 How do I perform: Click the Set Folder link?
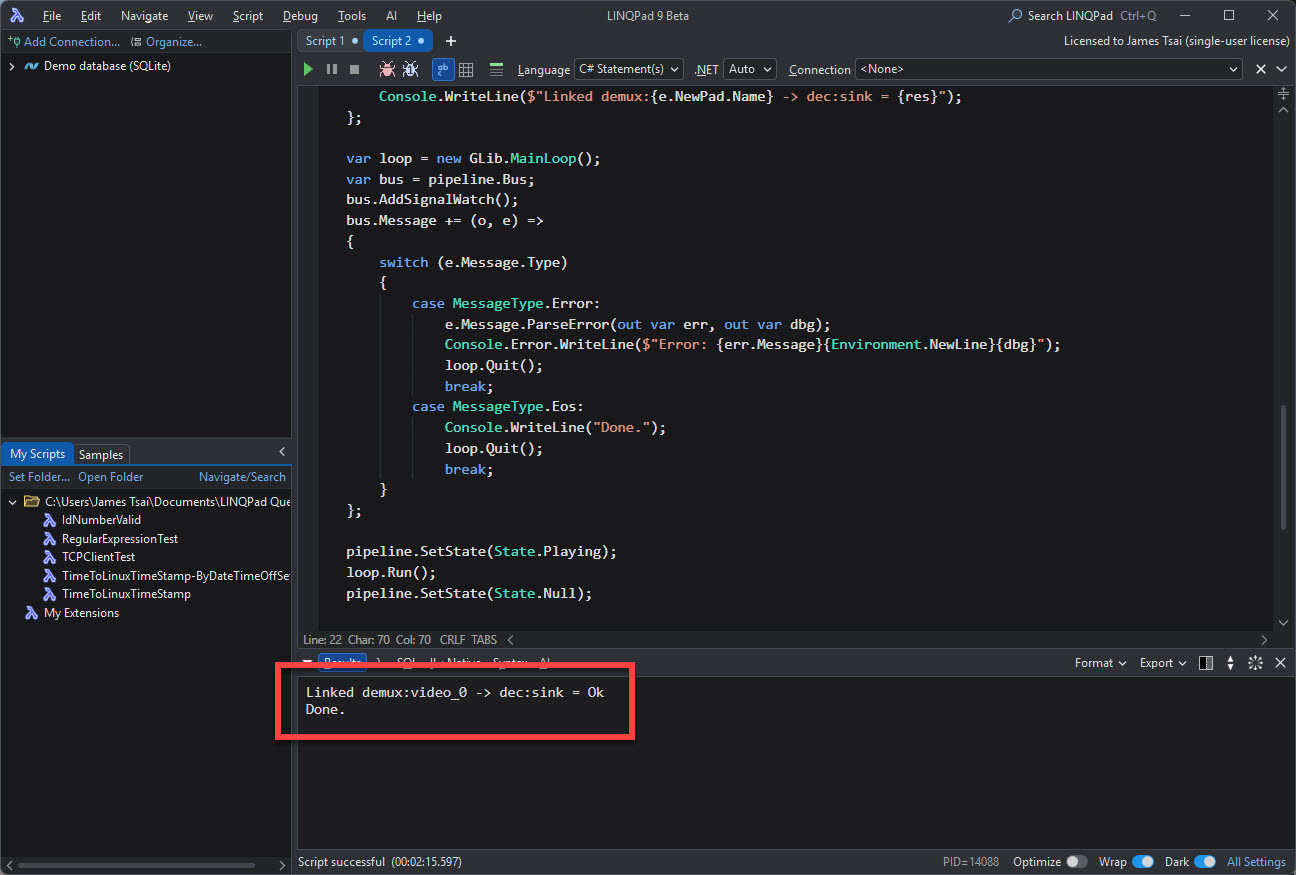[40, 477]
